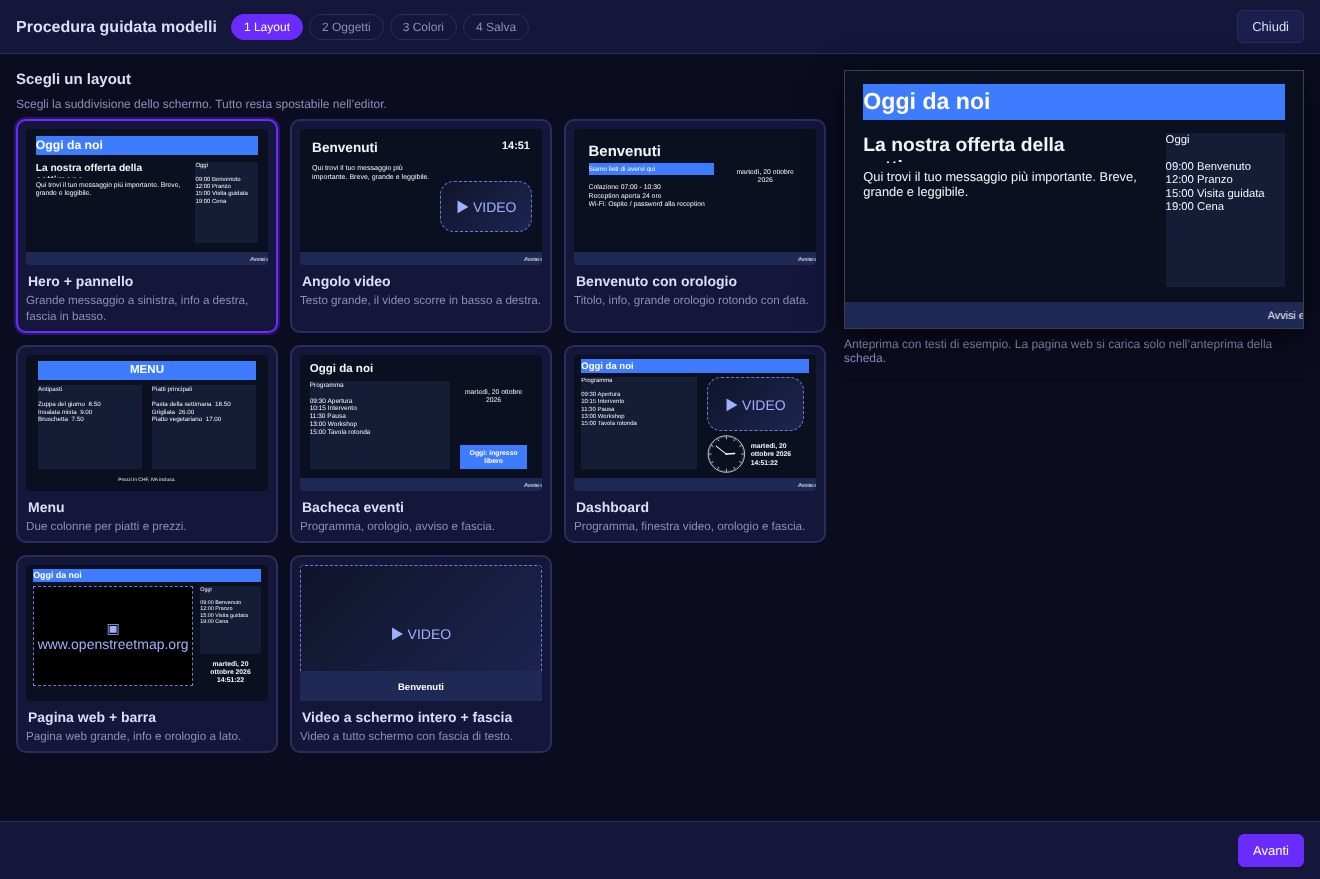Image resolution: width=1320 pixels, height=879 pixels.
Task: Open step 3 Colori
Action: click(423, 27)
